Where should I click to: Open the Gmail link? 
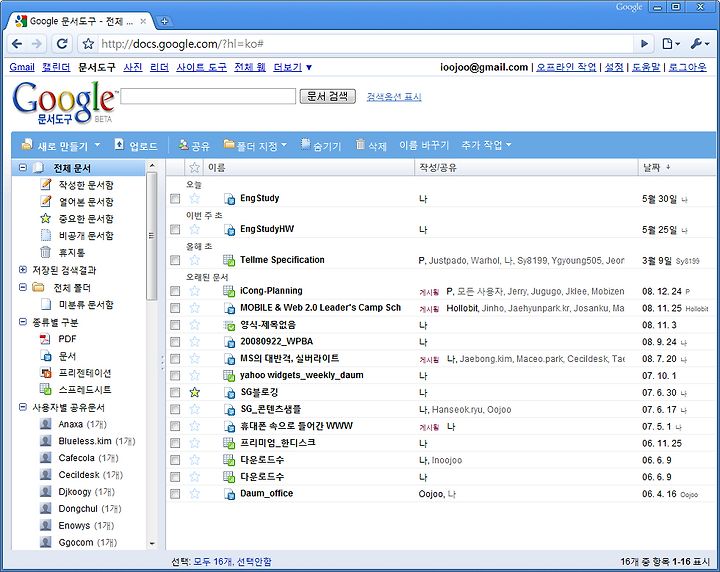click(x=22, y=67)
